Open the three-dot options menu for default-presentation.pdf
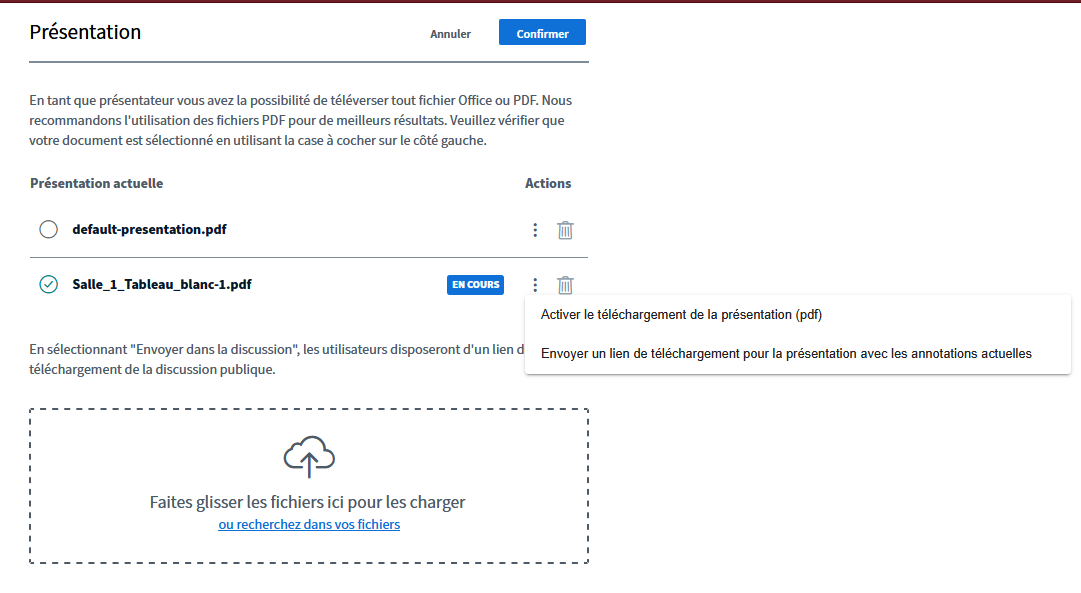The width and height of the screenshot is (1081, 593). click(535, 230)
